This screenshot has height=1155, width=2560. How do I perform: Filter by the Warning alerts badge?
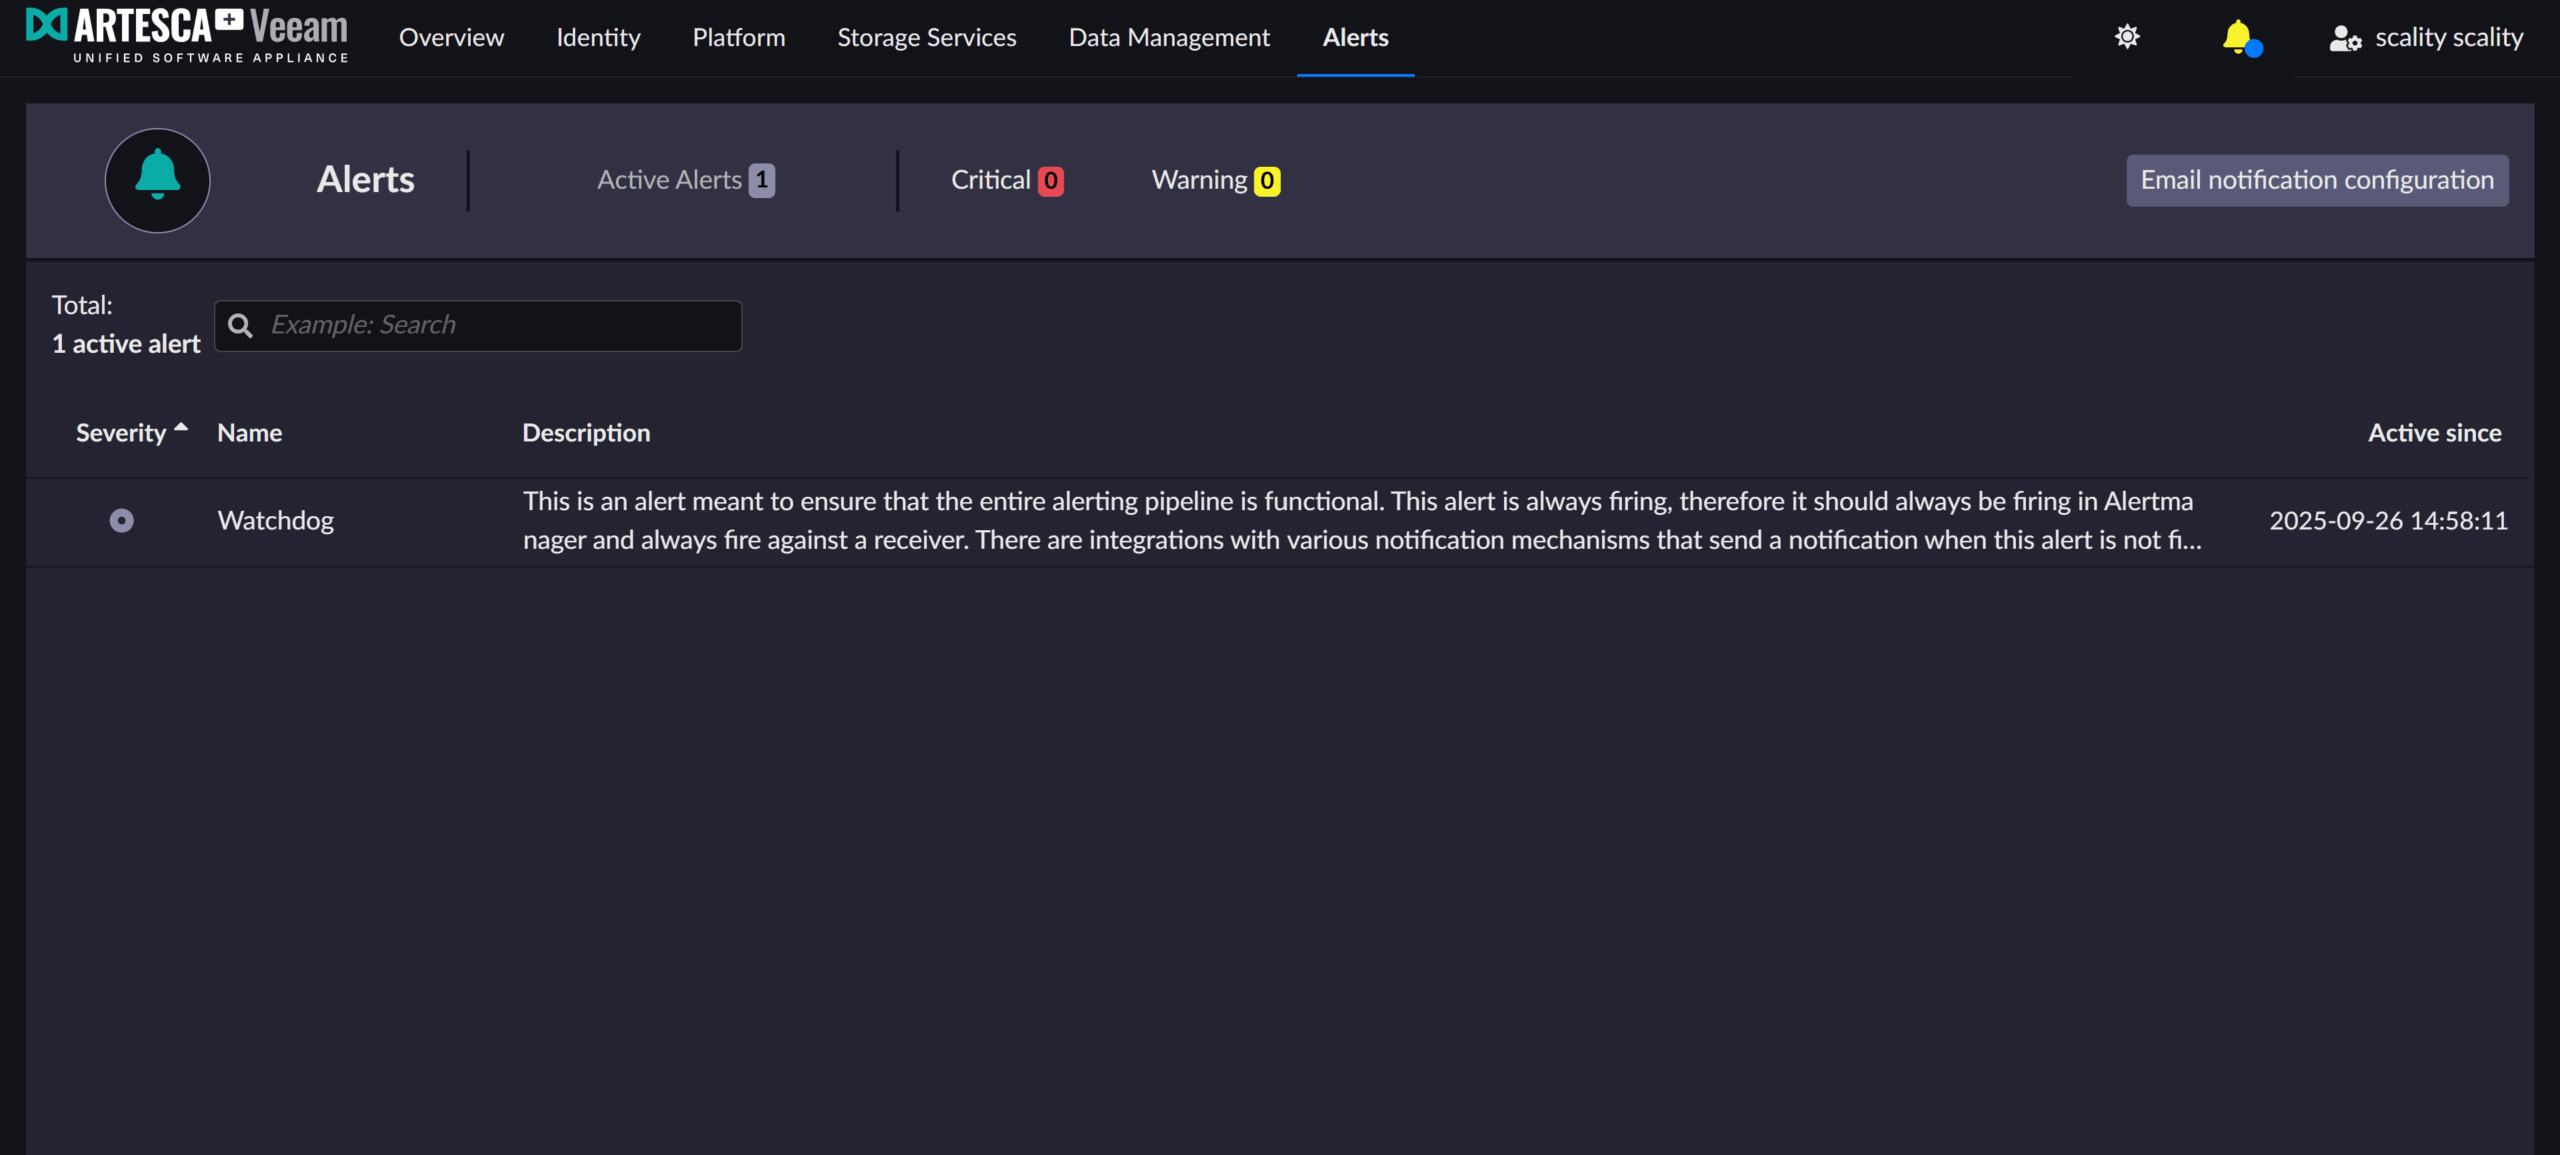click(x=1266, y=181)
